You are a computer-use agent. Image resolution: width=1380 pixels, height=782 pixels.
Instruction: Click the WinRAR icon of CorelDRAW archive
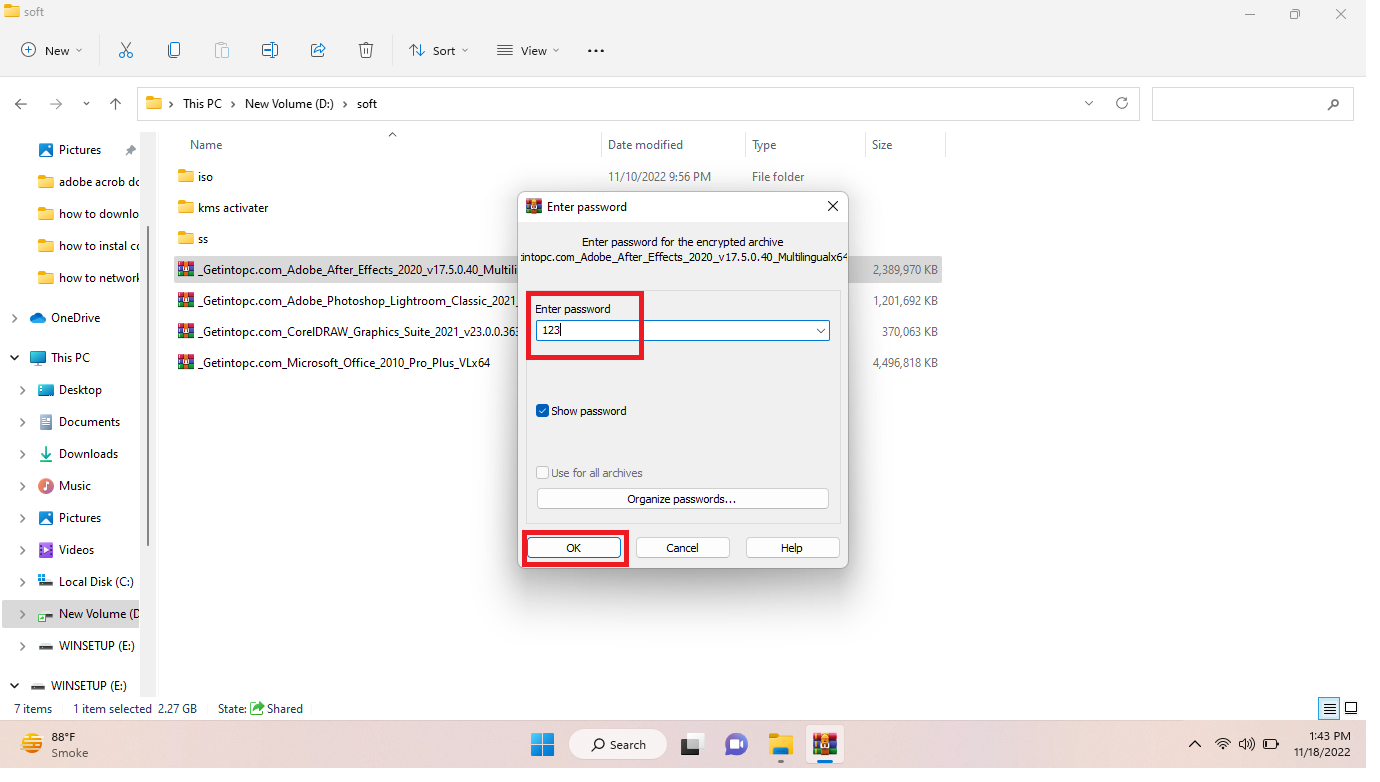[x=186, y=331]
